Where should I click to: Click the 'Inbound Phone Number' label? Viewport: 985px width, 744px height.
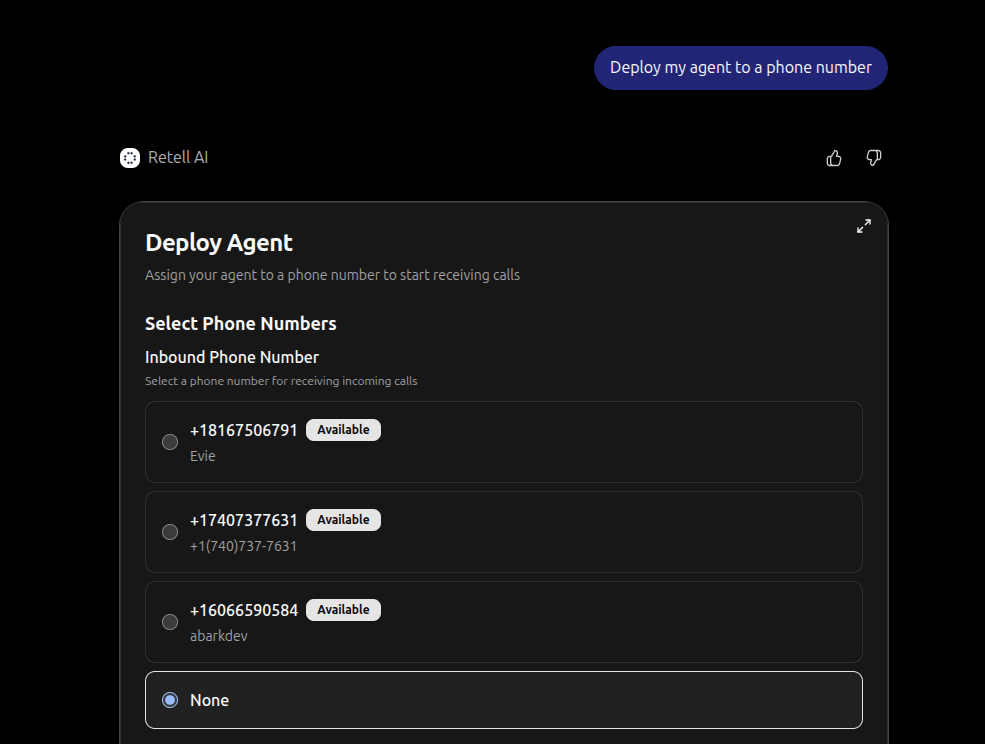point(232,358)
